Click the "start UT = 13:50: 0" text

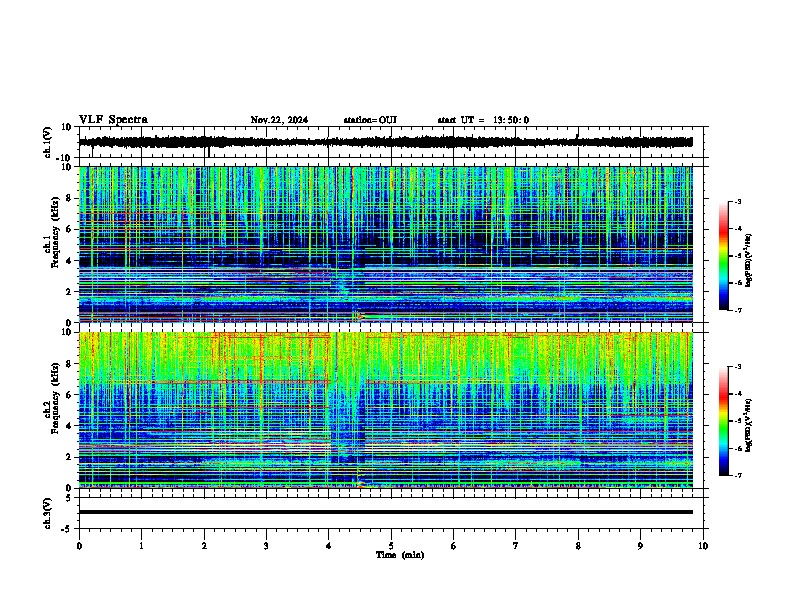tap(483, 120)
